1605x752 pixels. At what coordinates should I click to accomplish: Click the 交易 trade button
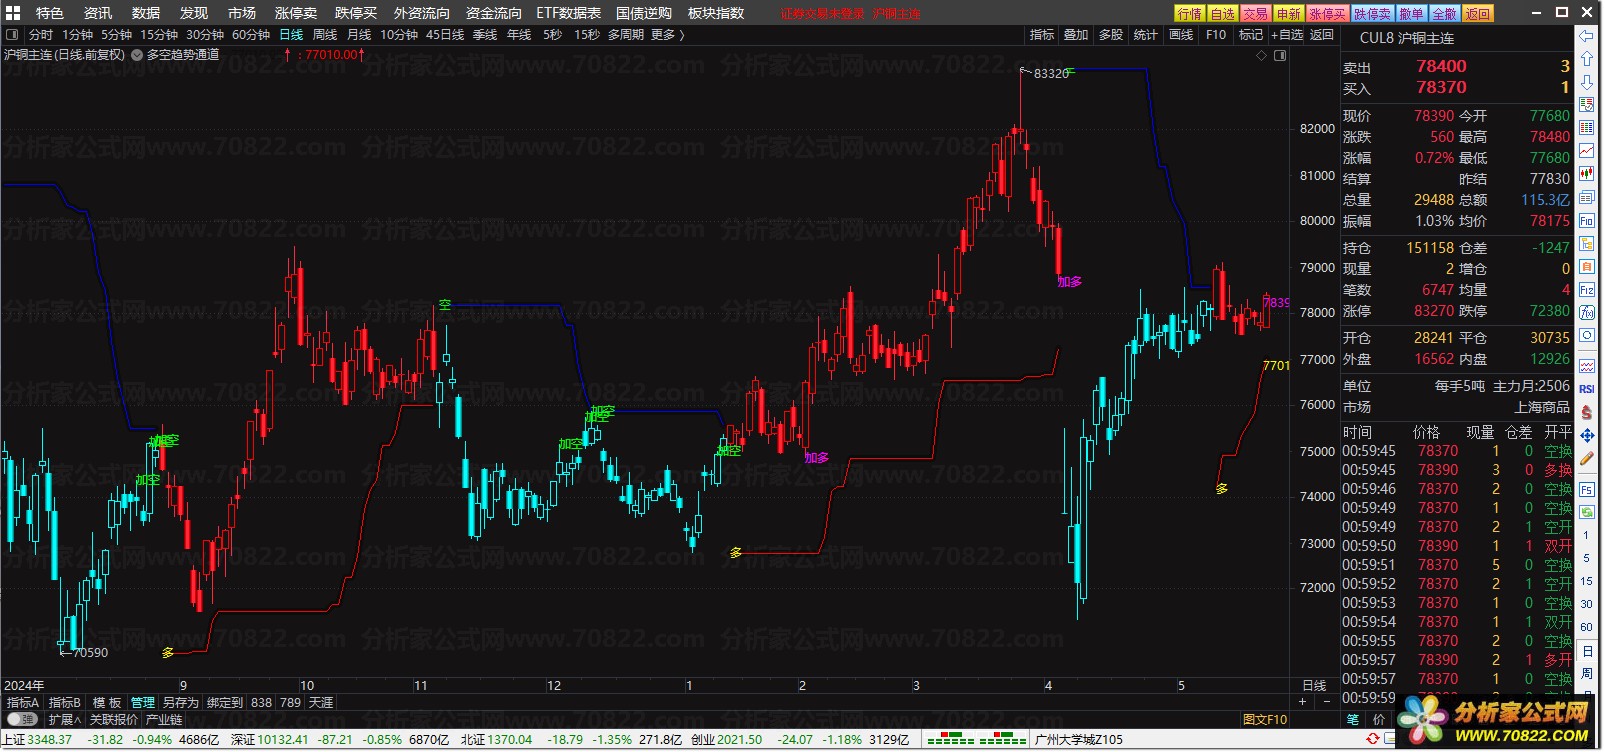(1255, 13)
